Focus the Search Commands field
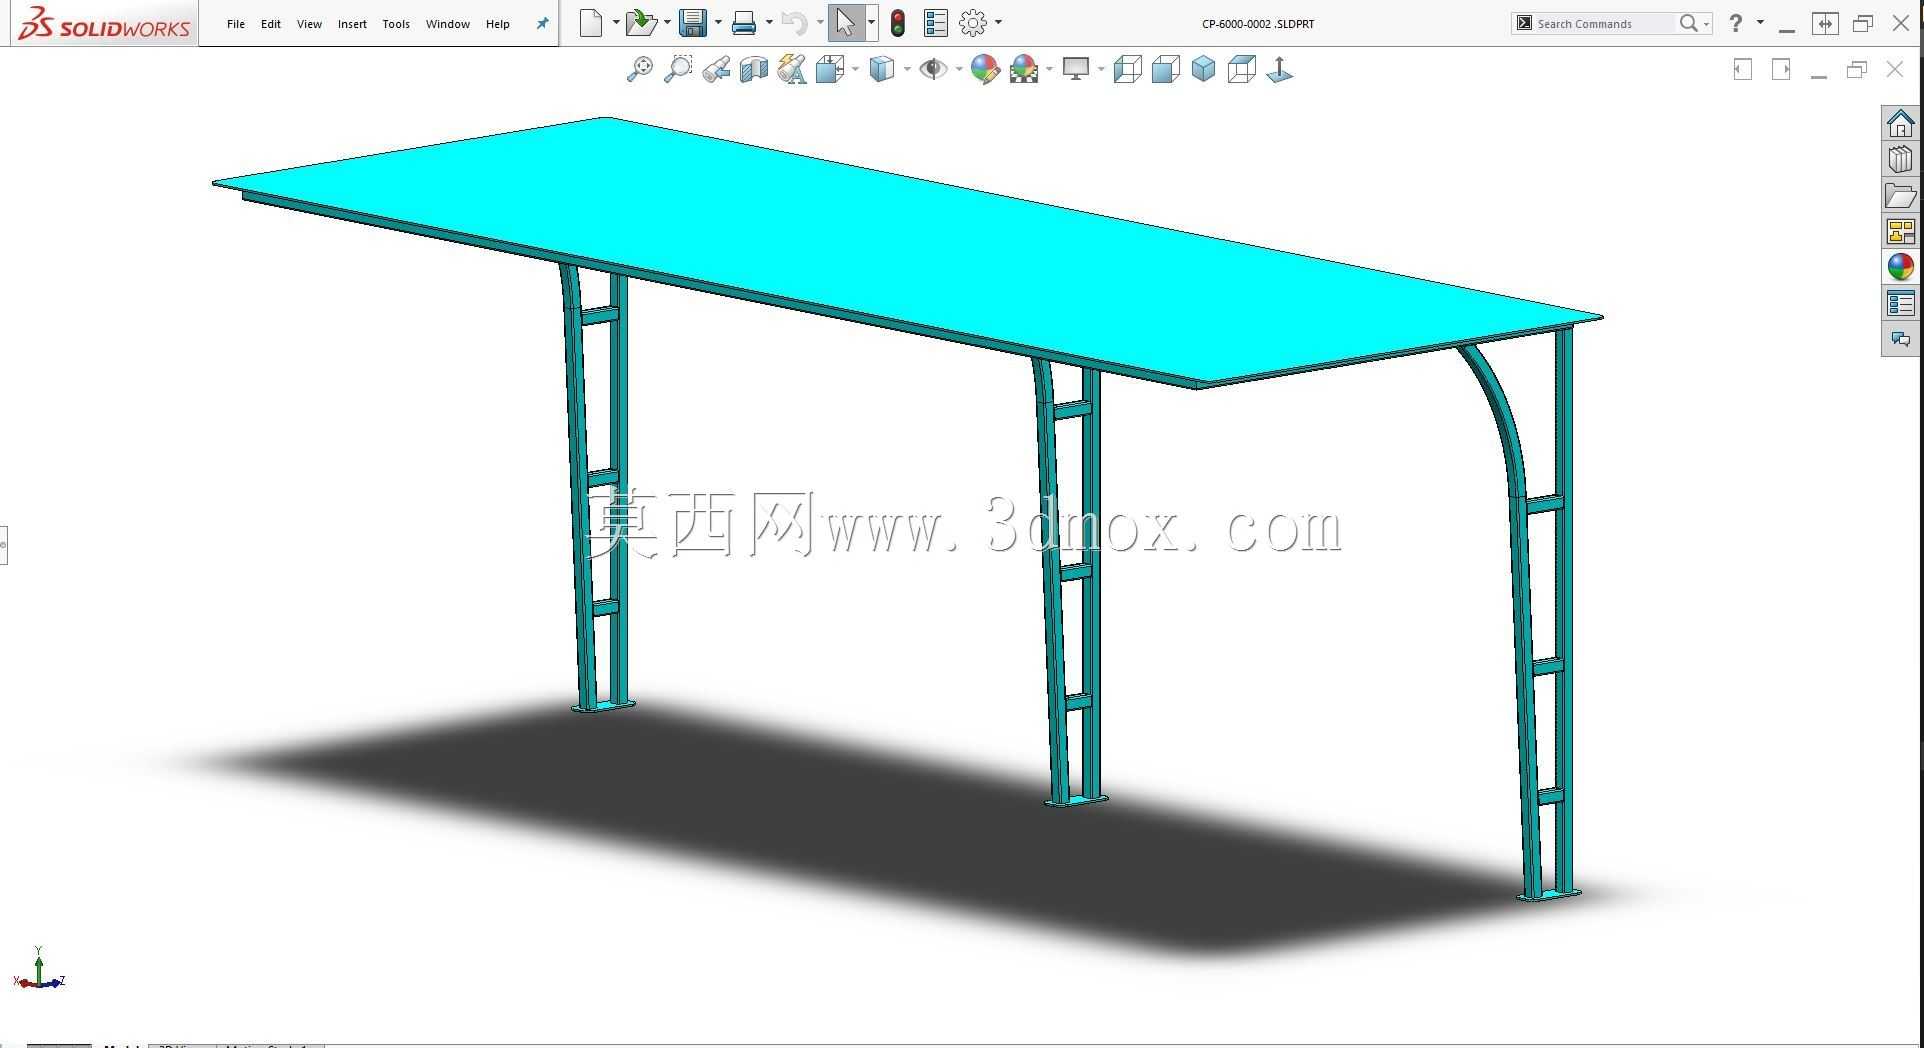1924x1048 pixels. click(x=1603, y=23)
